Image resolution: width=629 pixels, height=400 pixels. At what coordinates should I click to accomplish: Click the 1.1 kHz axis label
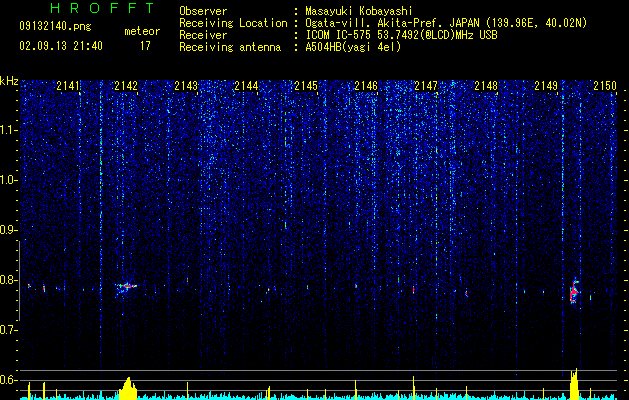click(8, 130)
